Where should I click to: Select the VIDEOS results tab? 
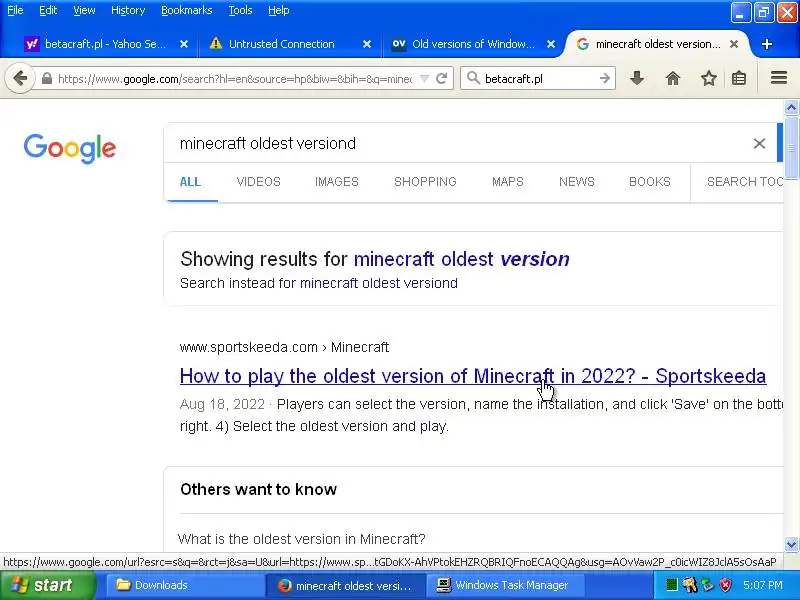(x=259, y=182)
